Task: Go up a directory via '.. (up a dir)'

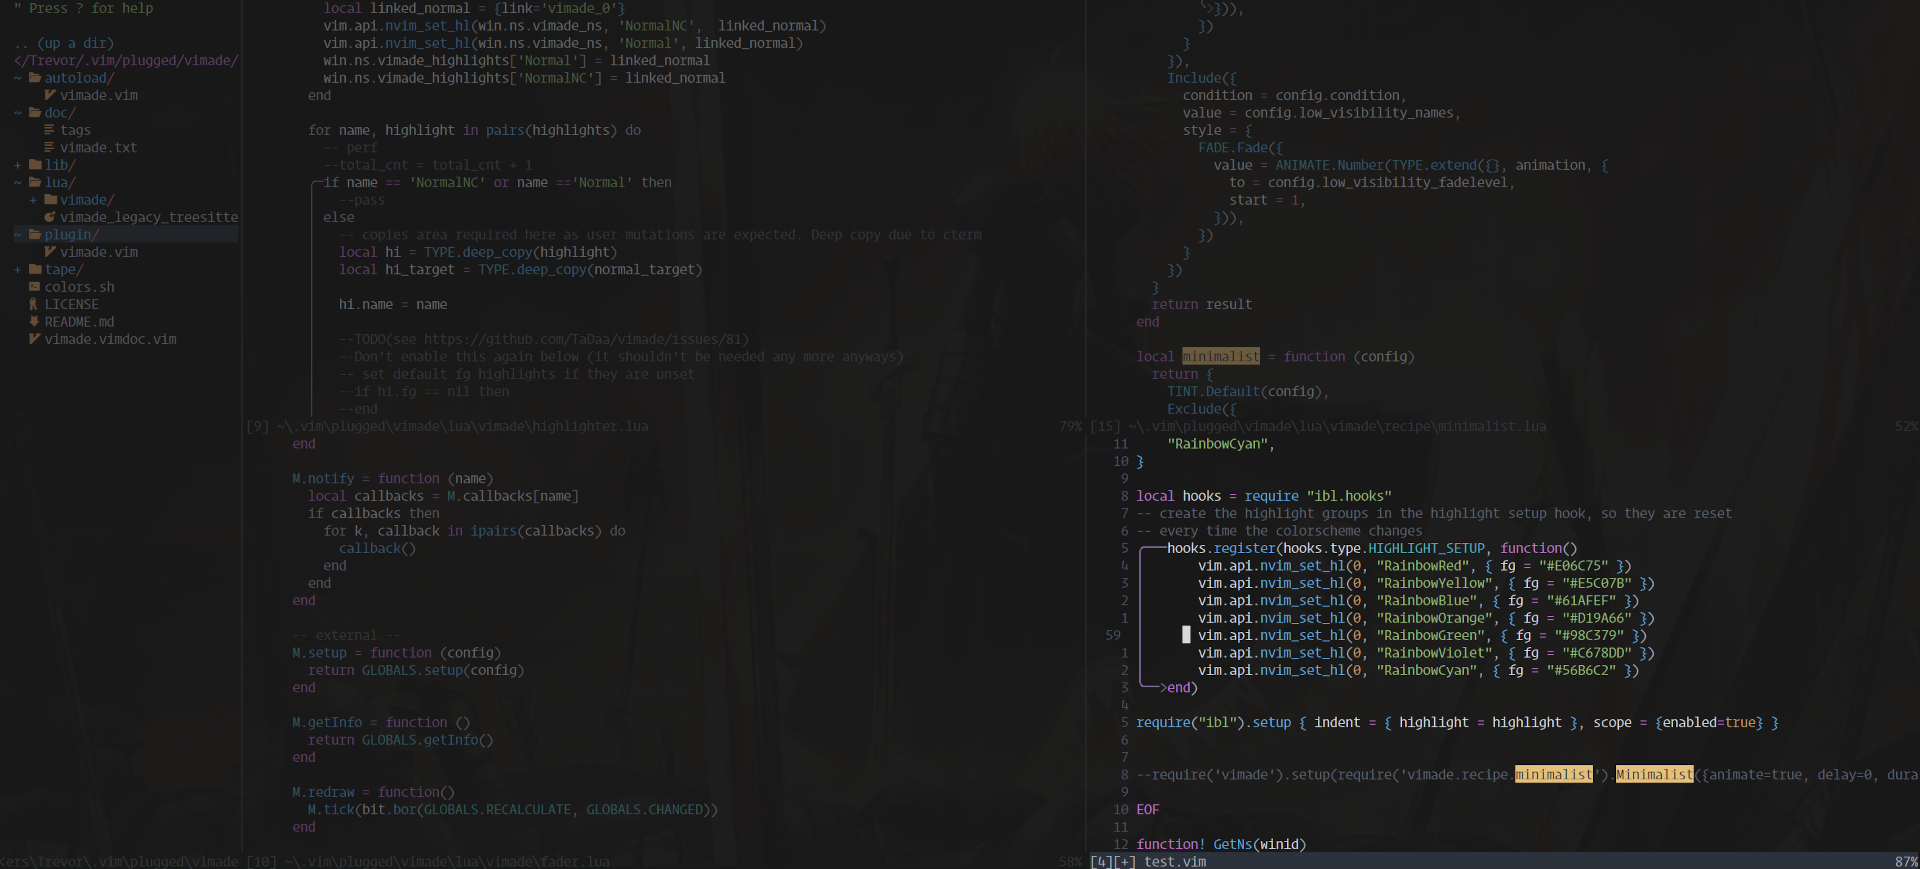Action: [x=64, y=43]
